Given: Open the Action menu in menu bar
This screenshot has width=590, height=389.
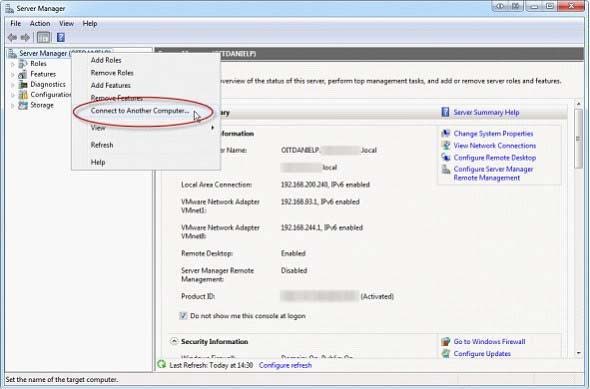Looking at the screenshot, I should [x=40, y=23].
